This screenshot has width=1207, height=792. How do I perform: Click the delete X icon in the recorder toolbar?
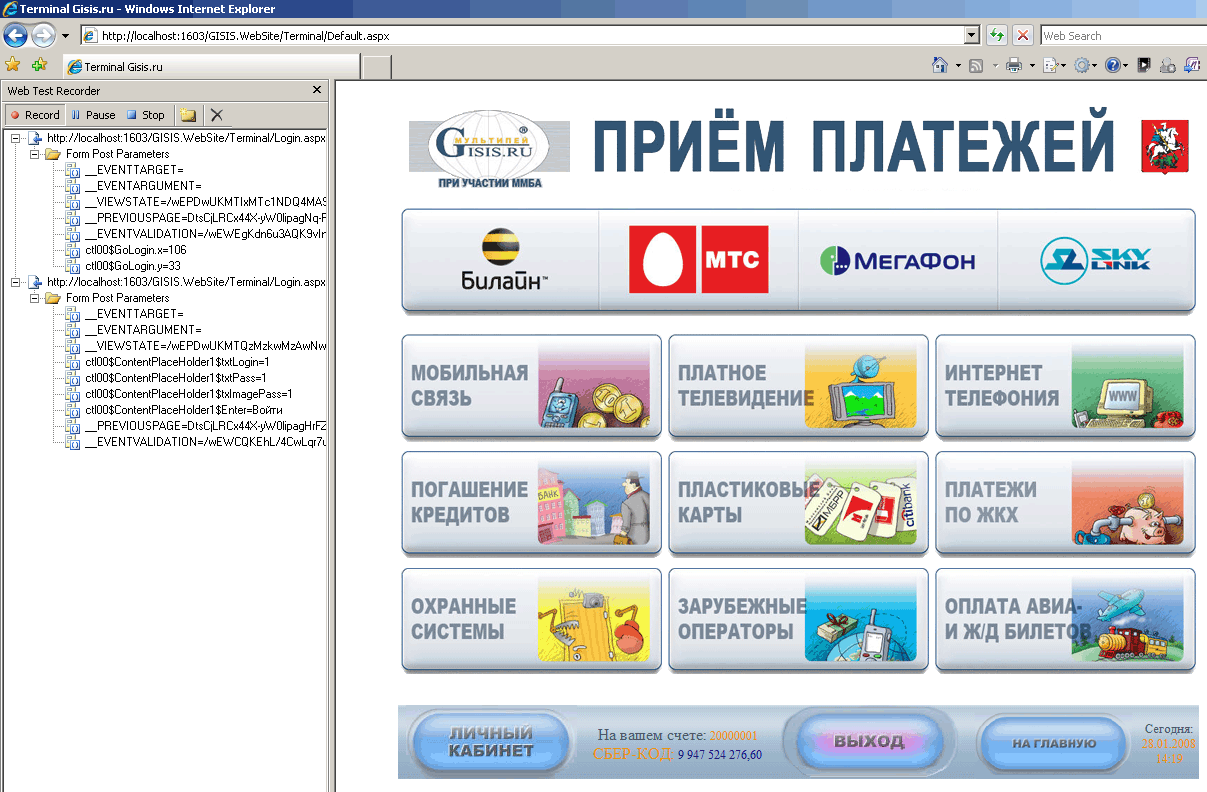pyautogui.click(x=216, y=115)
